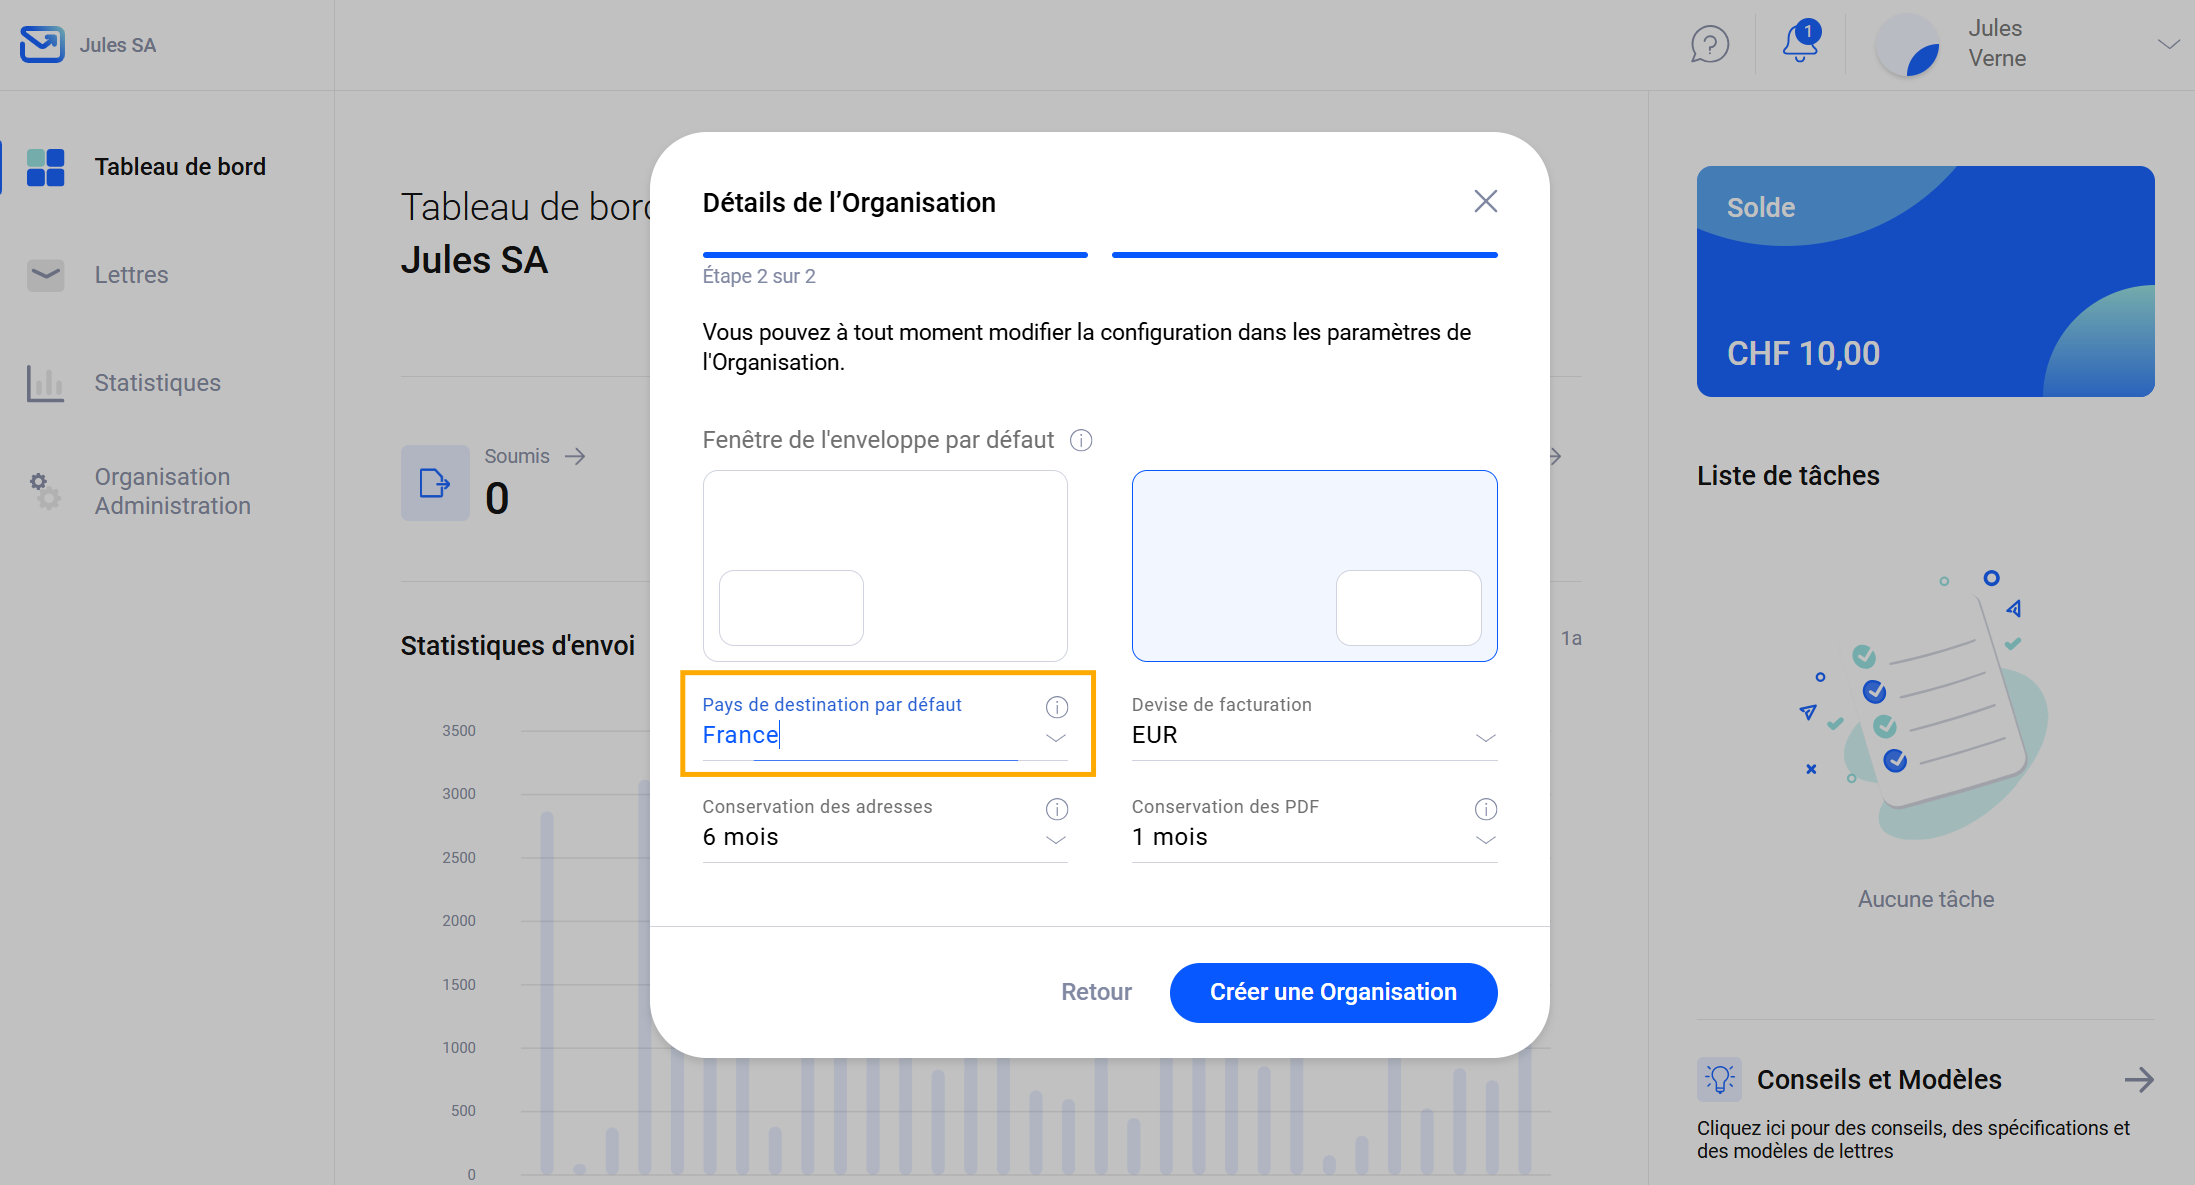
Task: Select the left-window envelope option
Action: pos(885,565)
